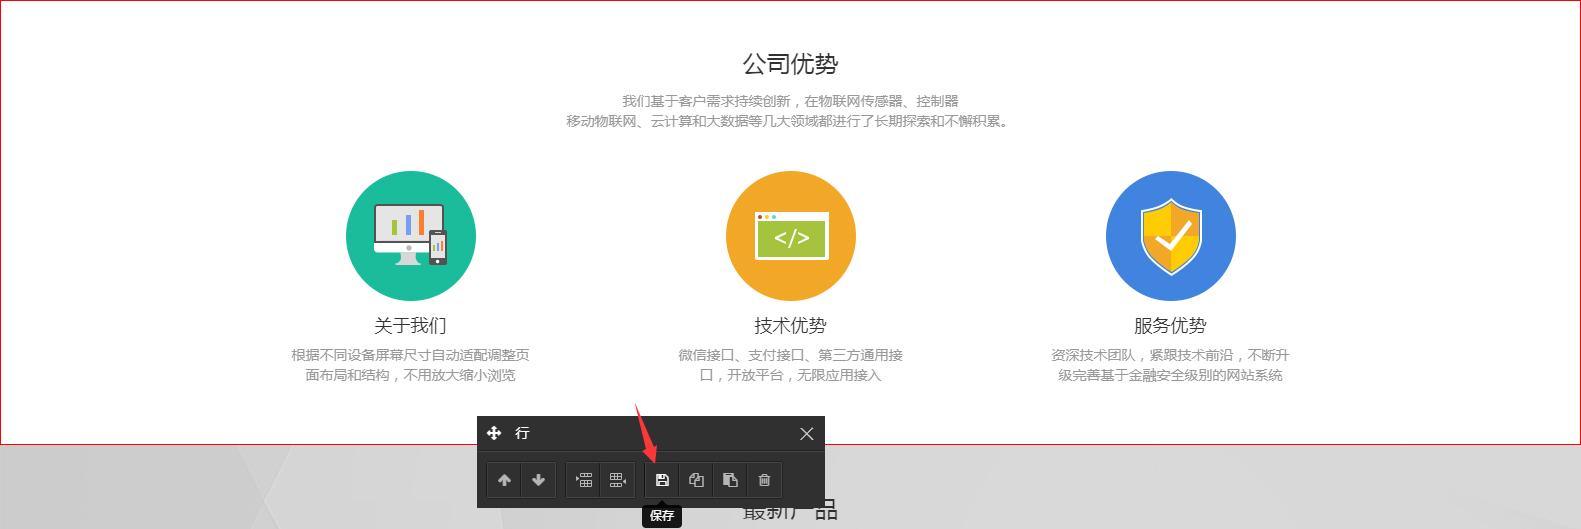Move the row up with the up arrow
Image resolution: width=1581 pixels, height=529 pixels.
[504, 480]
